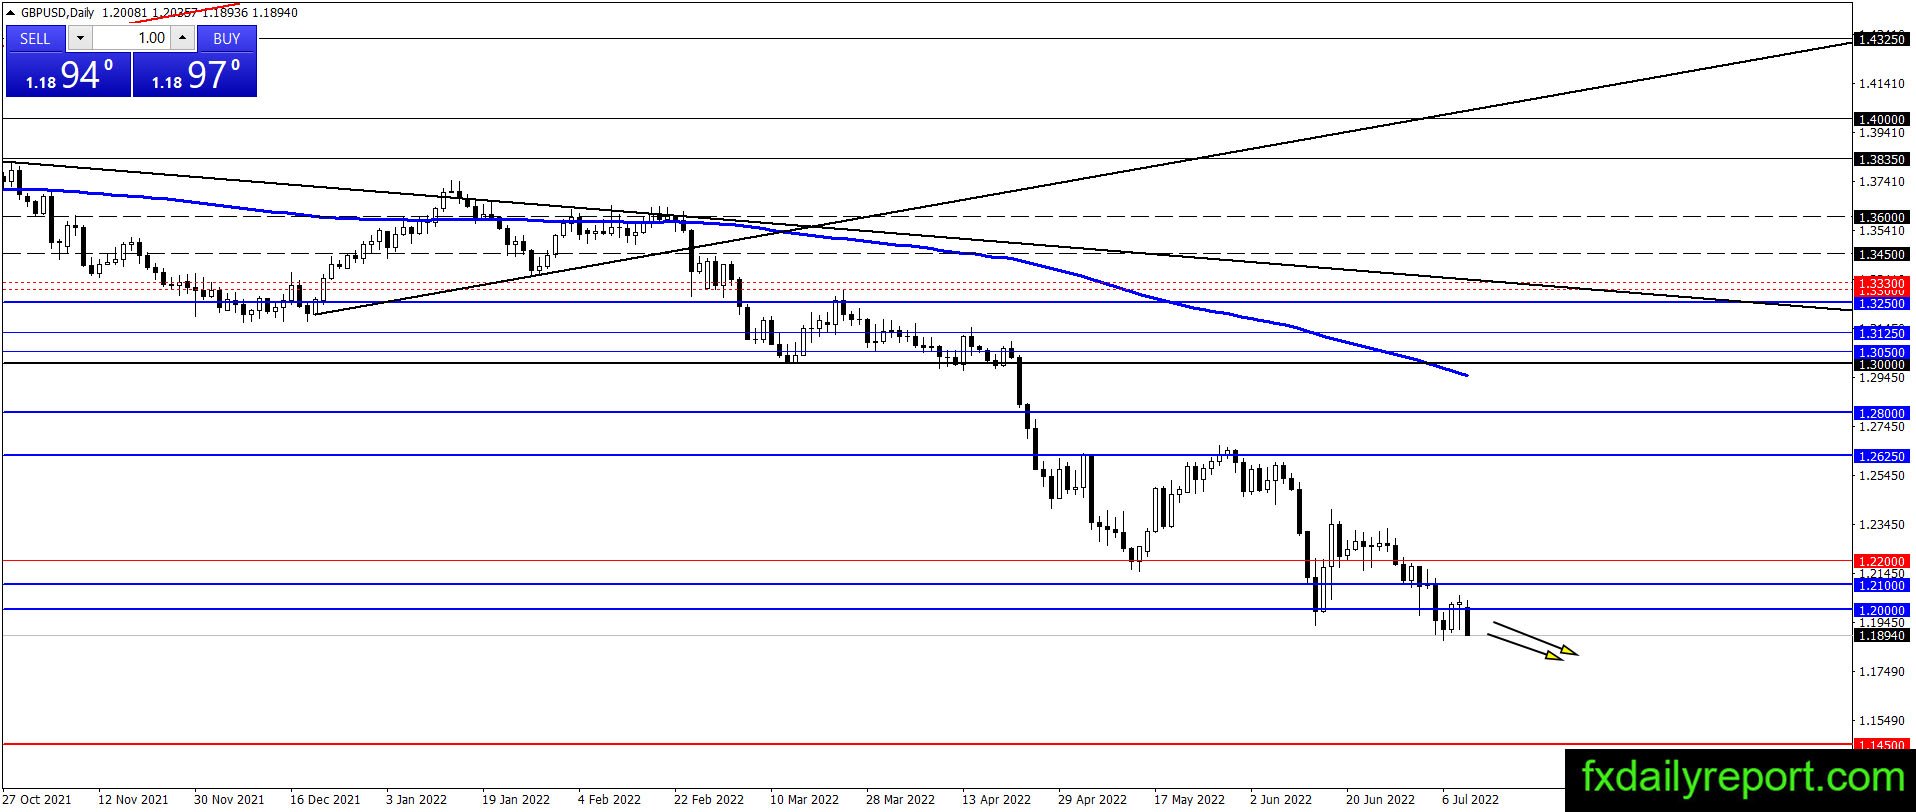Click the 6 Jul 2022 date marker
Image resolution: width=1916 pixels, height=812 pixels.
coord(1470,799)
